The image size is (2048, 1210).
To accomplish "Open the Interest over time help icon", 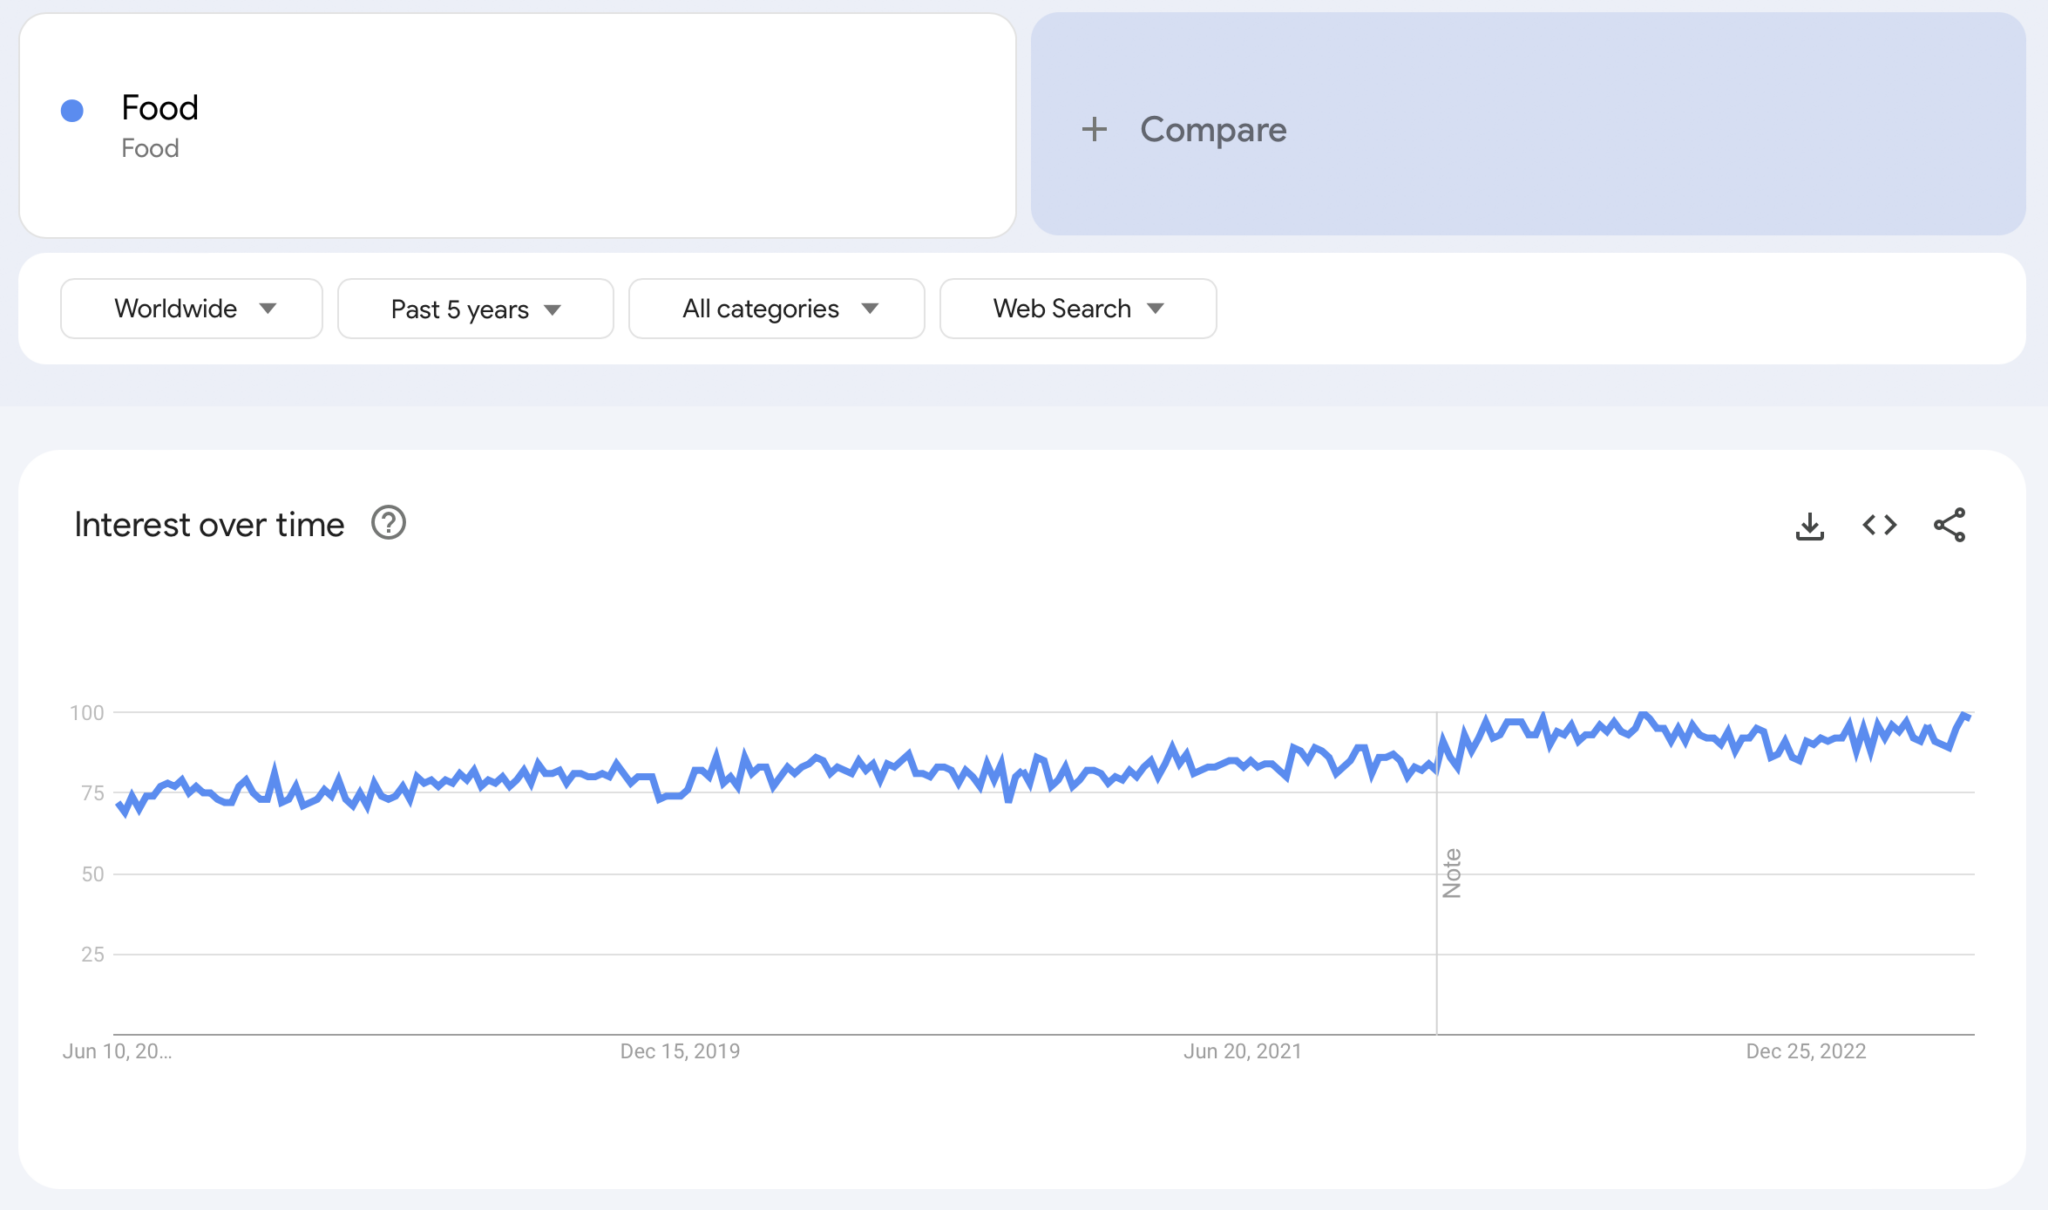I will [388, 523].
